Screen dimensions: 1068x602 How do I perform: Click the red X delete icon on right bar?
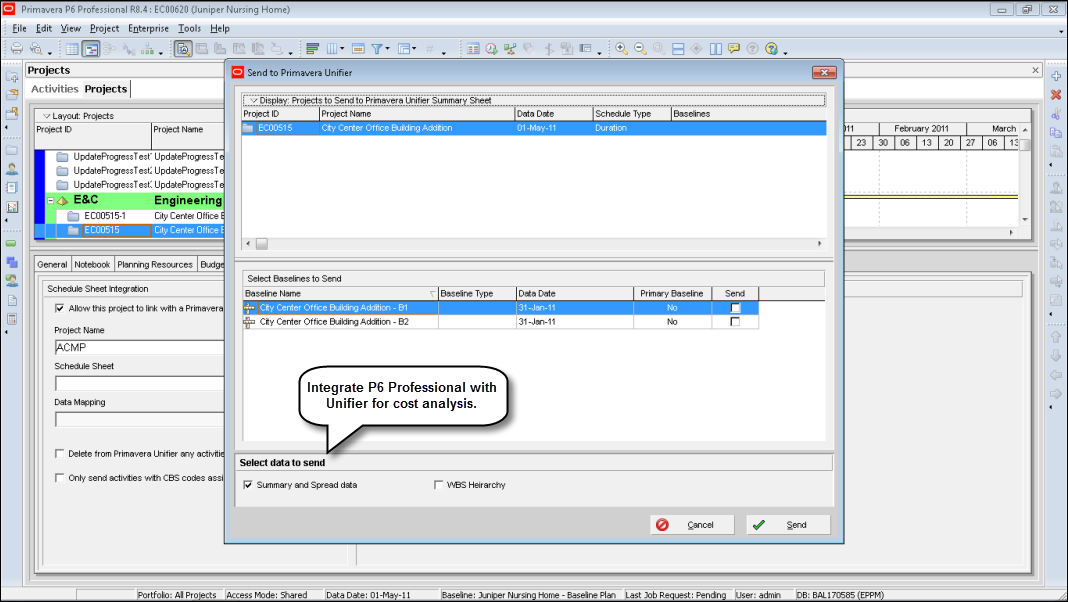pyautogui.click(x=1056, y=95)
